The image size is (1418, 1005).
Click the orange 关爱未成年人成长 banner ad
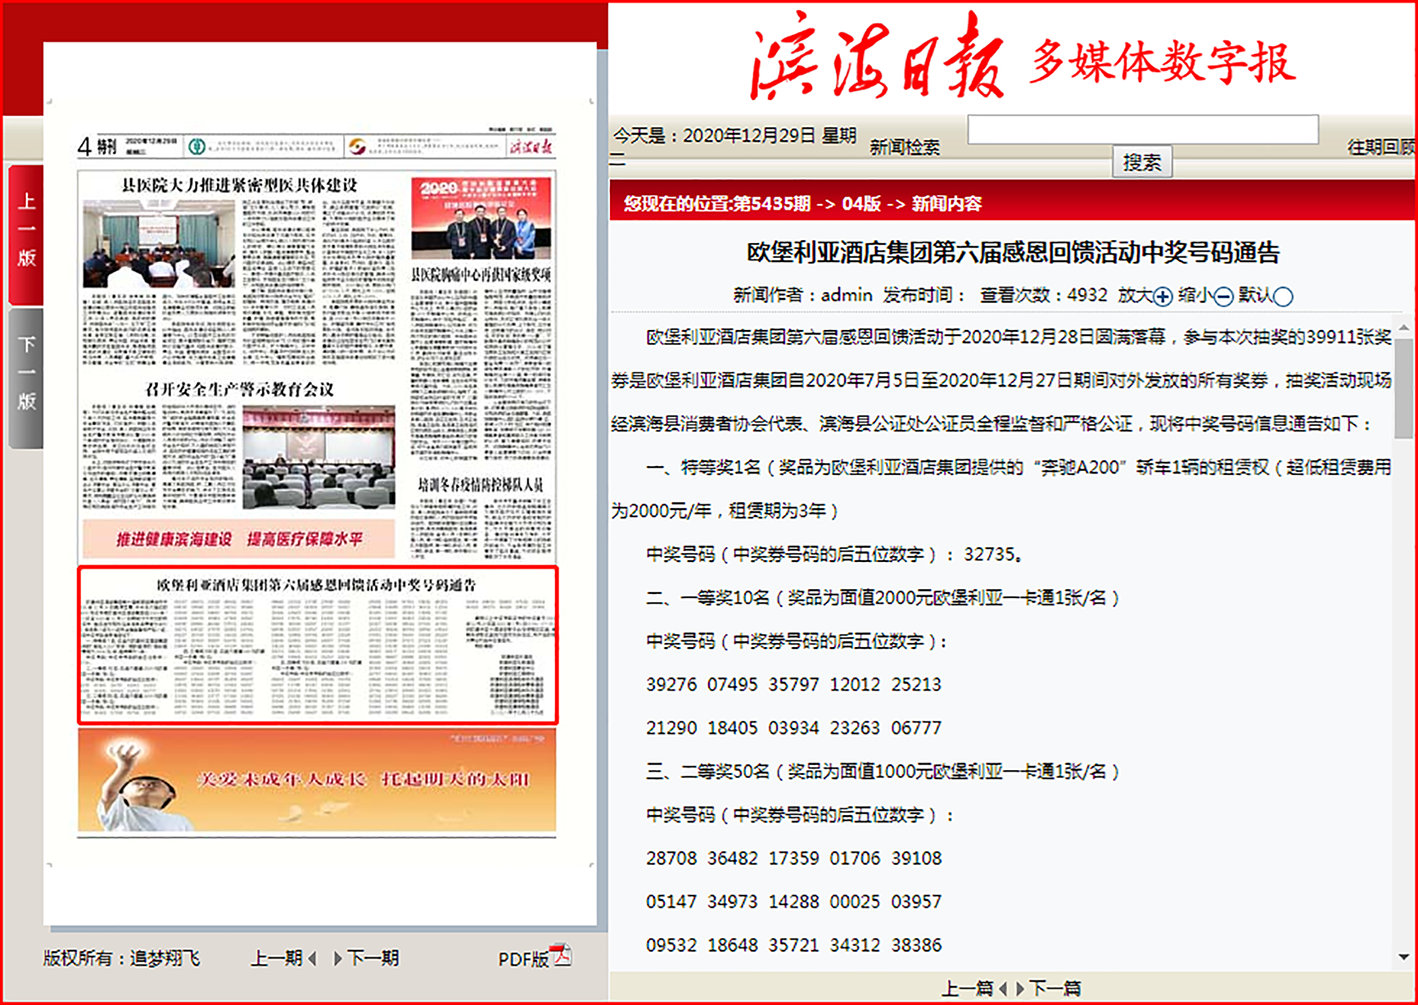pos(317,780)
